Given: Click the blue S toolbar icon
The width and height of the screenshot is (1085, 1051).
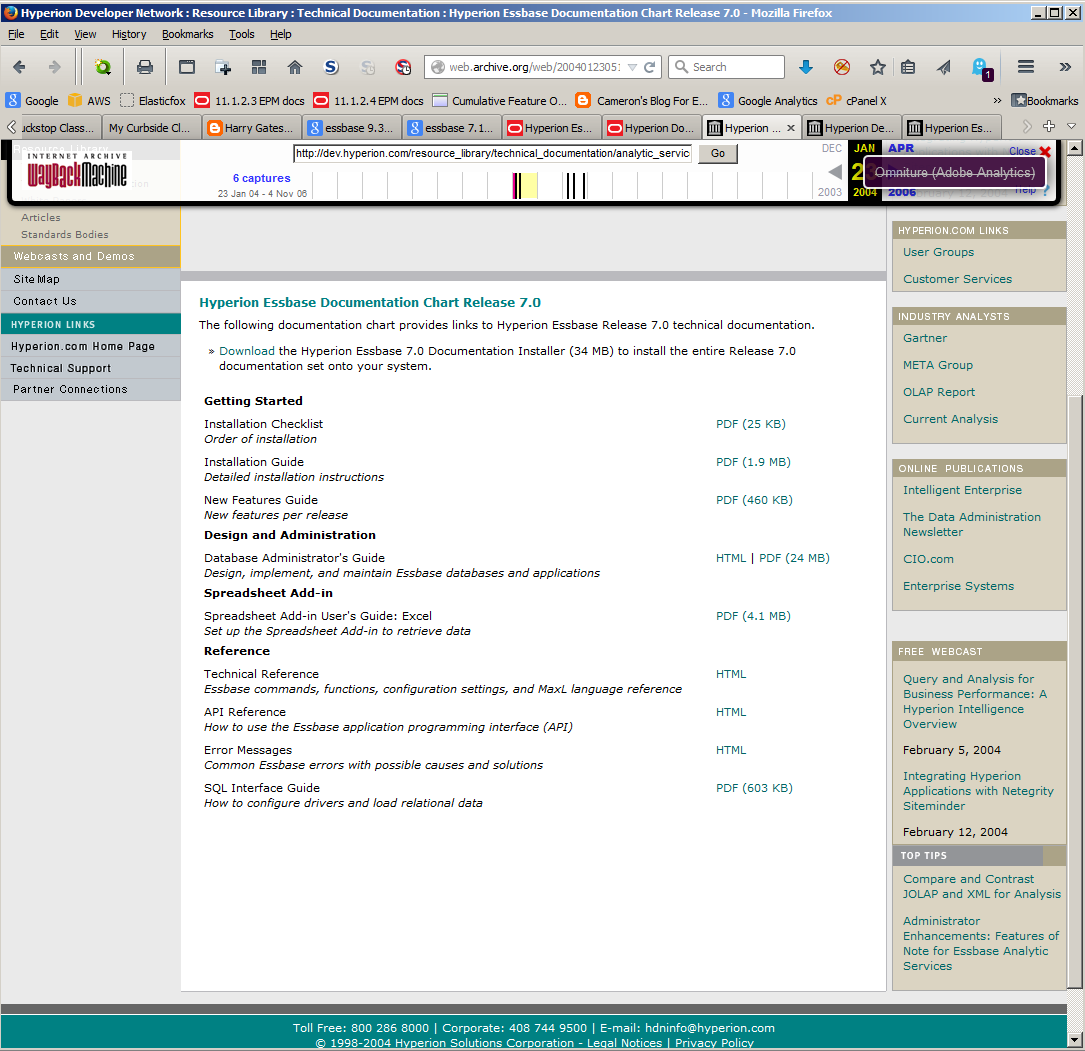Looking at the screenshot, I should [x=331, y=67].
